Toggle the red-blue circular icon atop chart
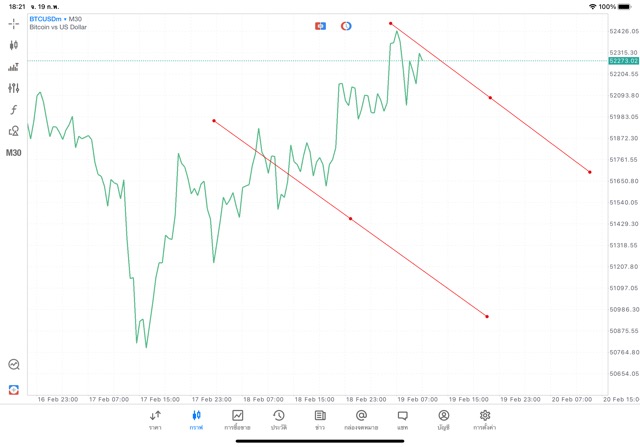 (x=346, y=25)
